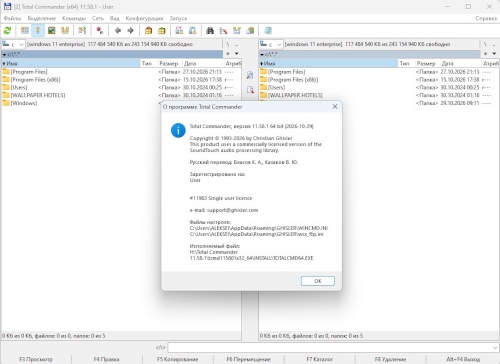Click the green Refresh (reread source) toolbar icon
Image resolution: width=500 pixels, height=364 pixels.
point(7,31)
